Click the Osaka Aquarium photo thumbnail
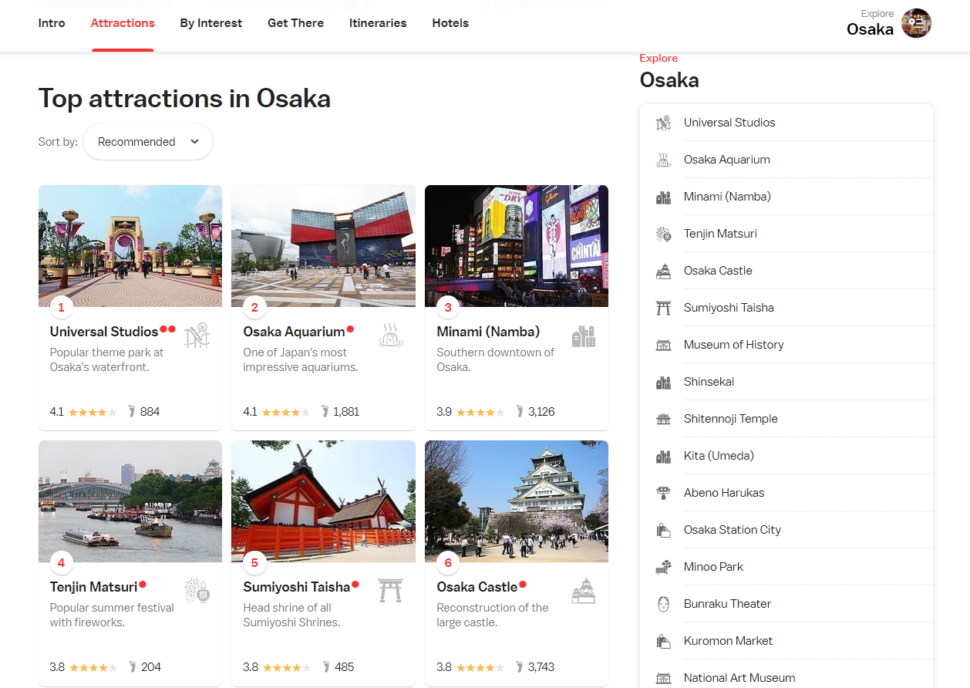The height and width of the screenshot is (688, 970). (323, 246)
